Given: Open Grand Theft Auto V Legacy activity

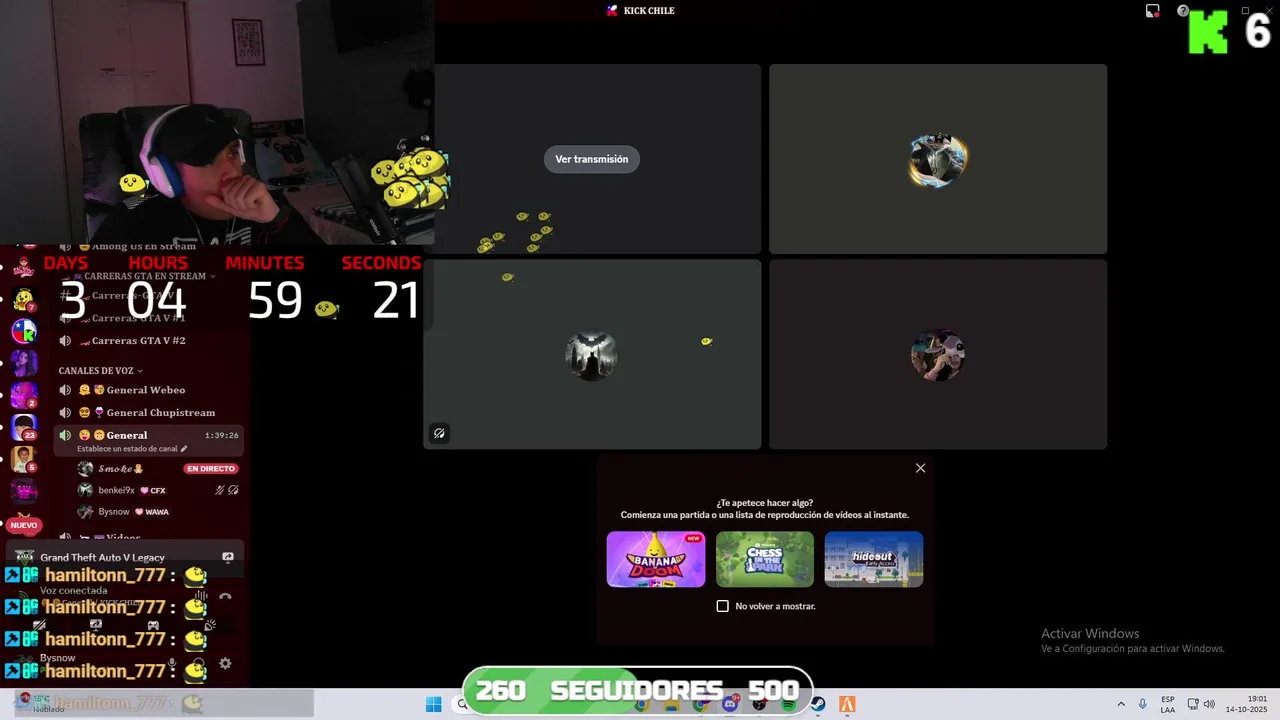Looking at the screenshot, I should coord(102,557).
